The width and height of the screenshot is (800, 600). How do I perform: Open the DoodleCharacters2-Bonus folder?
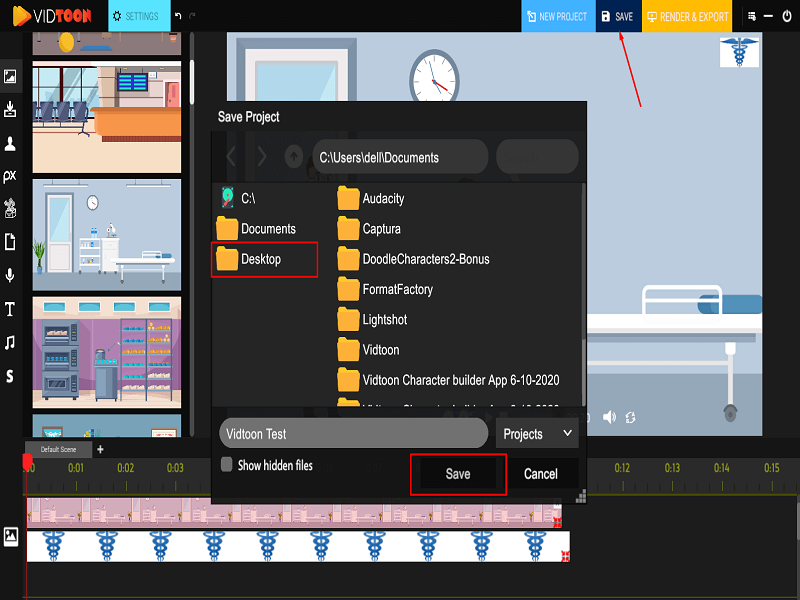tap(413, 259)
